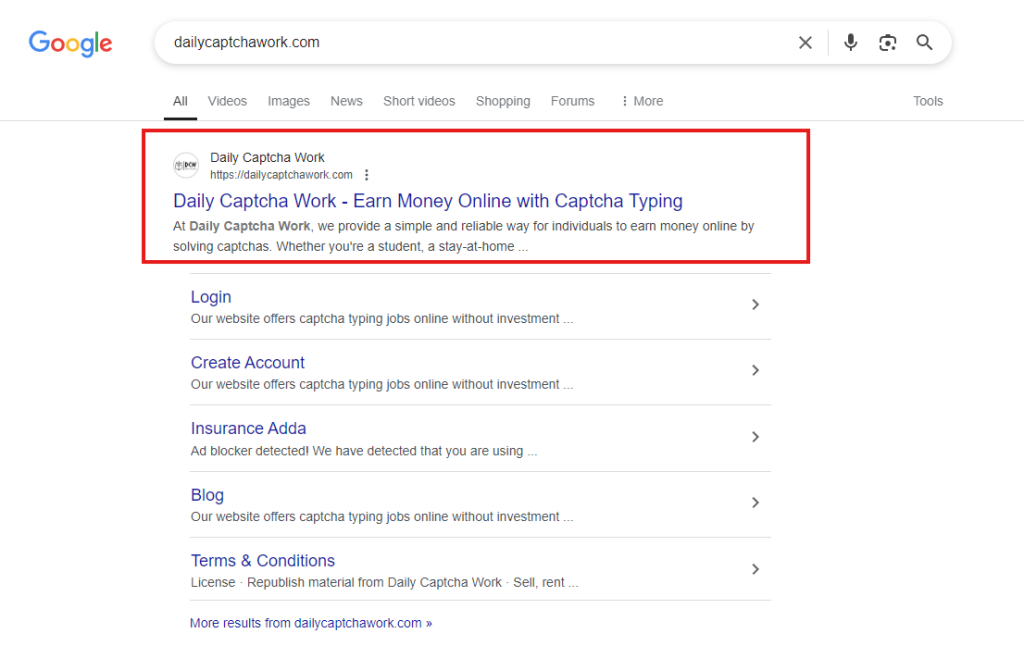Open the Login sitelink

211,297
